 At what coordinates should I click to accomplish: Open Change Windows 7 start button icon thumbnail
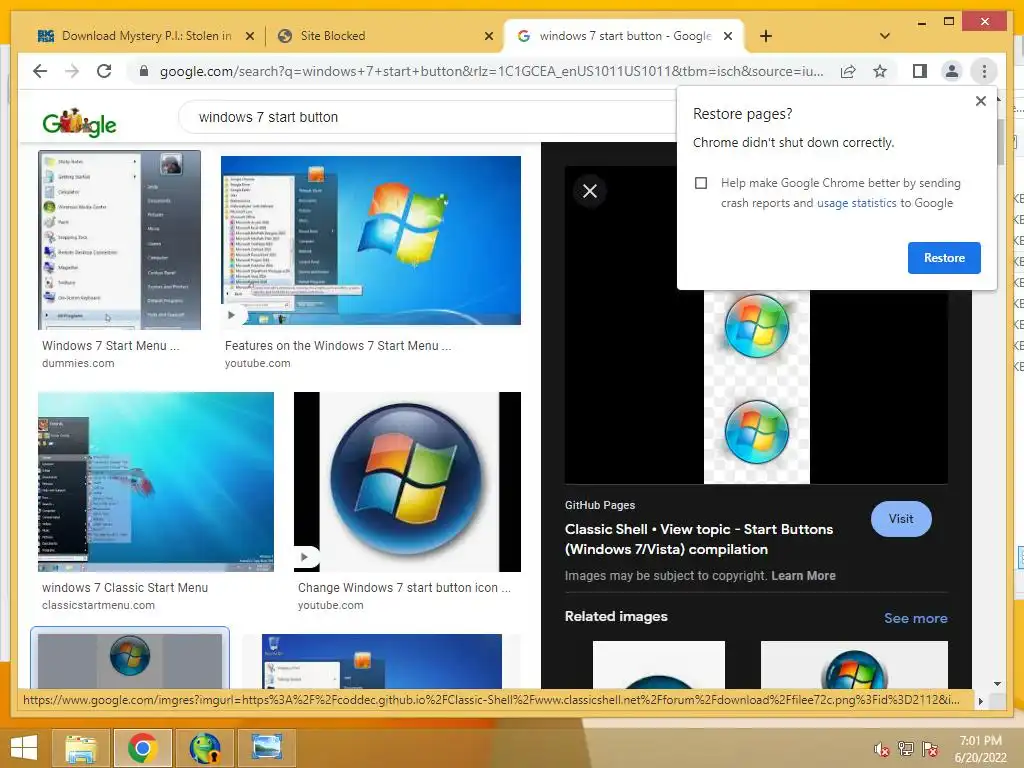pyautogui.click(x=408, y=482)
